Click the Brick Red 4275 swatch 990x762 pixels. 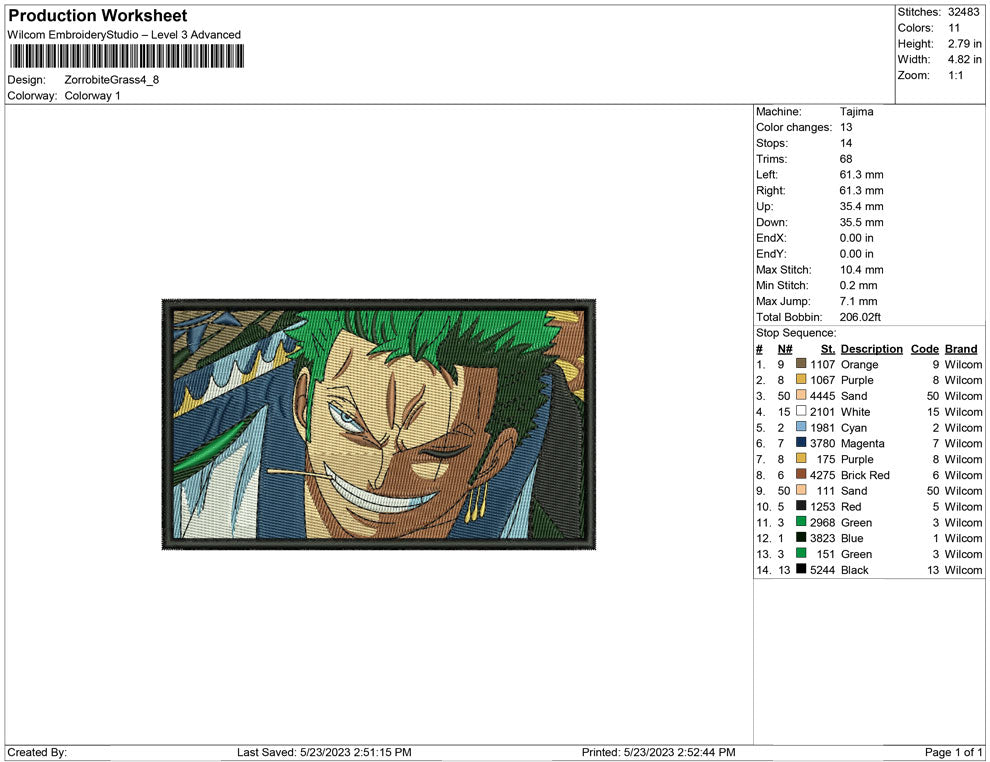tap(801, 474)
